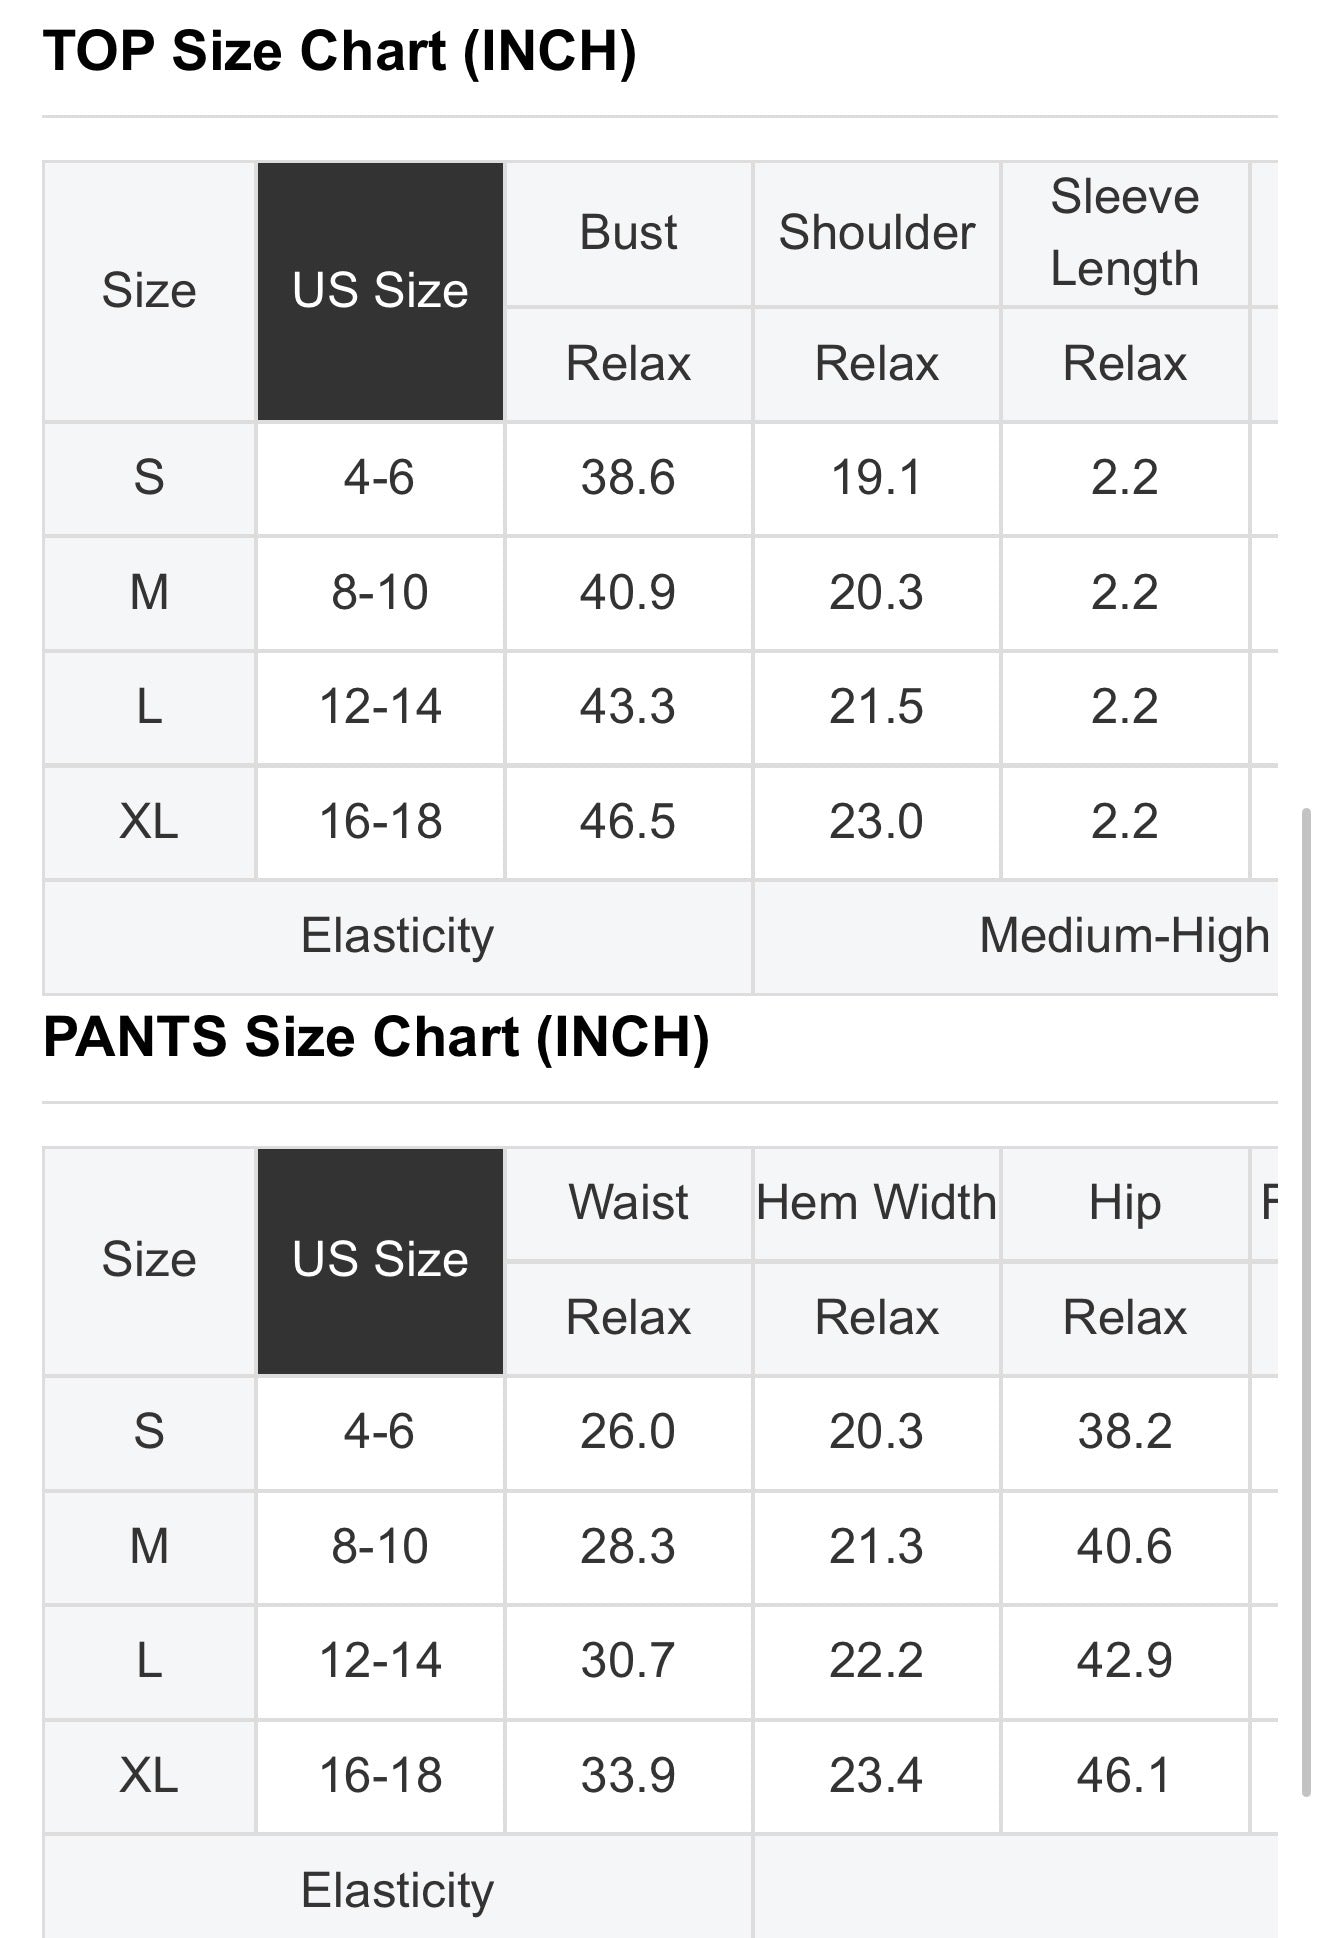
Task: Click the 46.1 hip measurement cell
Action: (1124, 1776)
